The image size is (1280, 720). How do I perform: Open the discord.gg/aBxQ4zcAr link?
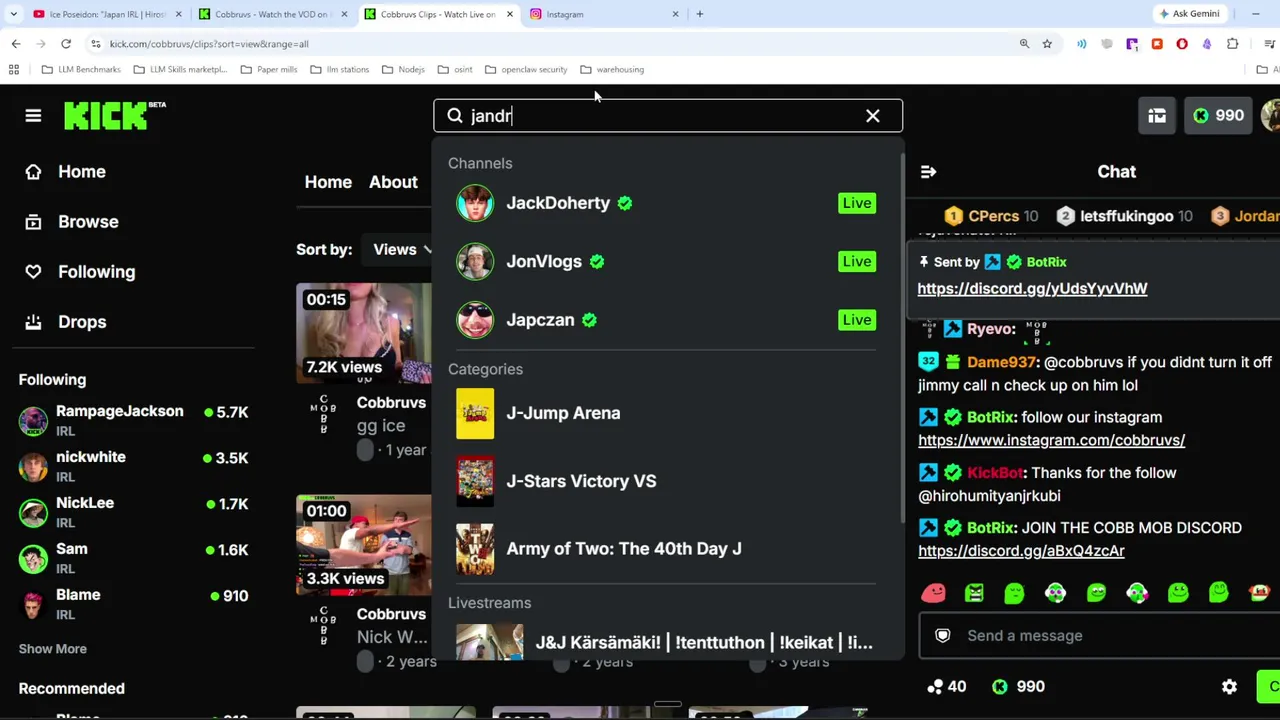[1021, 551]
